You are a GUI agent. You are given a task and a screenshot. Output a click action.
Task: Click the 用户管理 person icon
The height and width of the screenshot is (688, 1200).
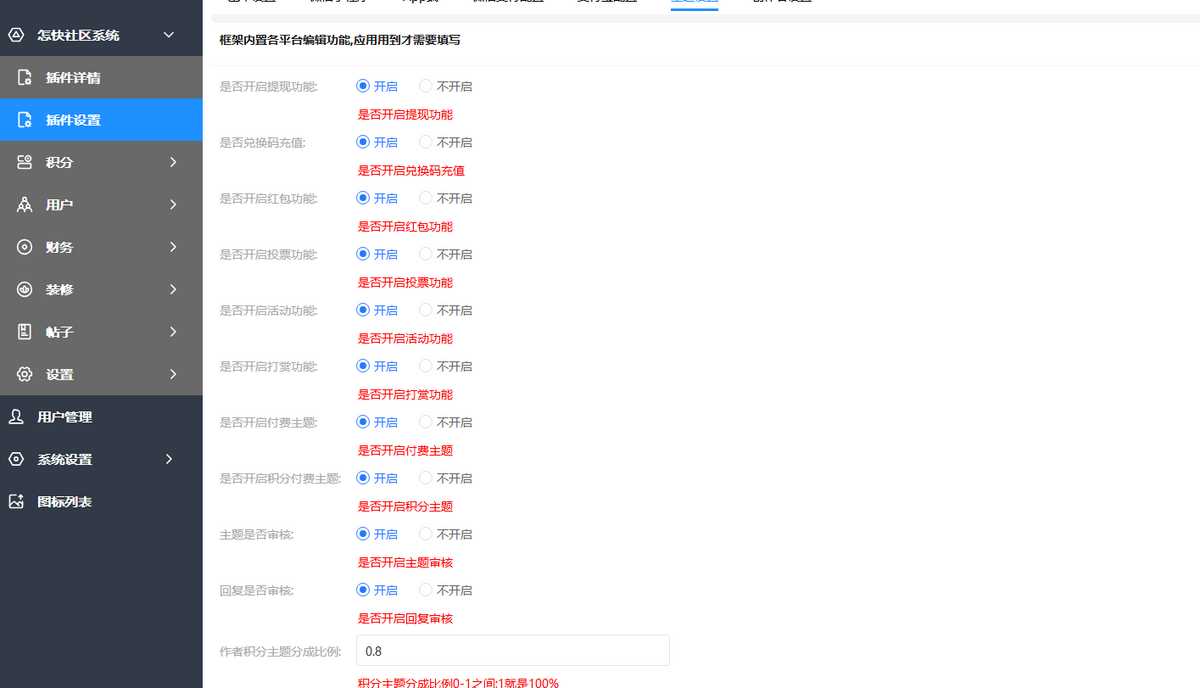click(x=16, y=417)
